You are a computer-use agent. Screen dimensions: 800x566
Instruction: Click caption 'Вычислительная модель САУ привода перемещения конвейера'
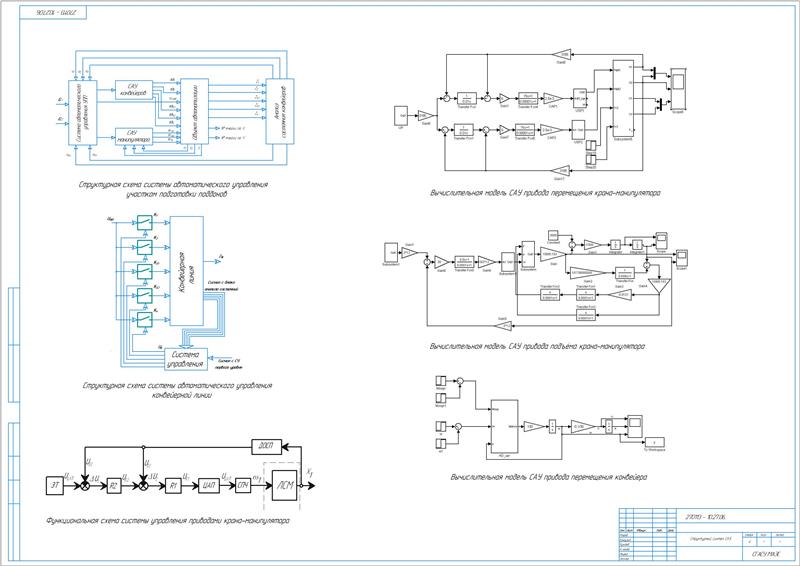pos(549,477)
